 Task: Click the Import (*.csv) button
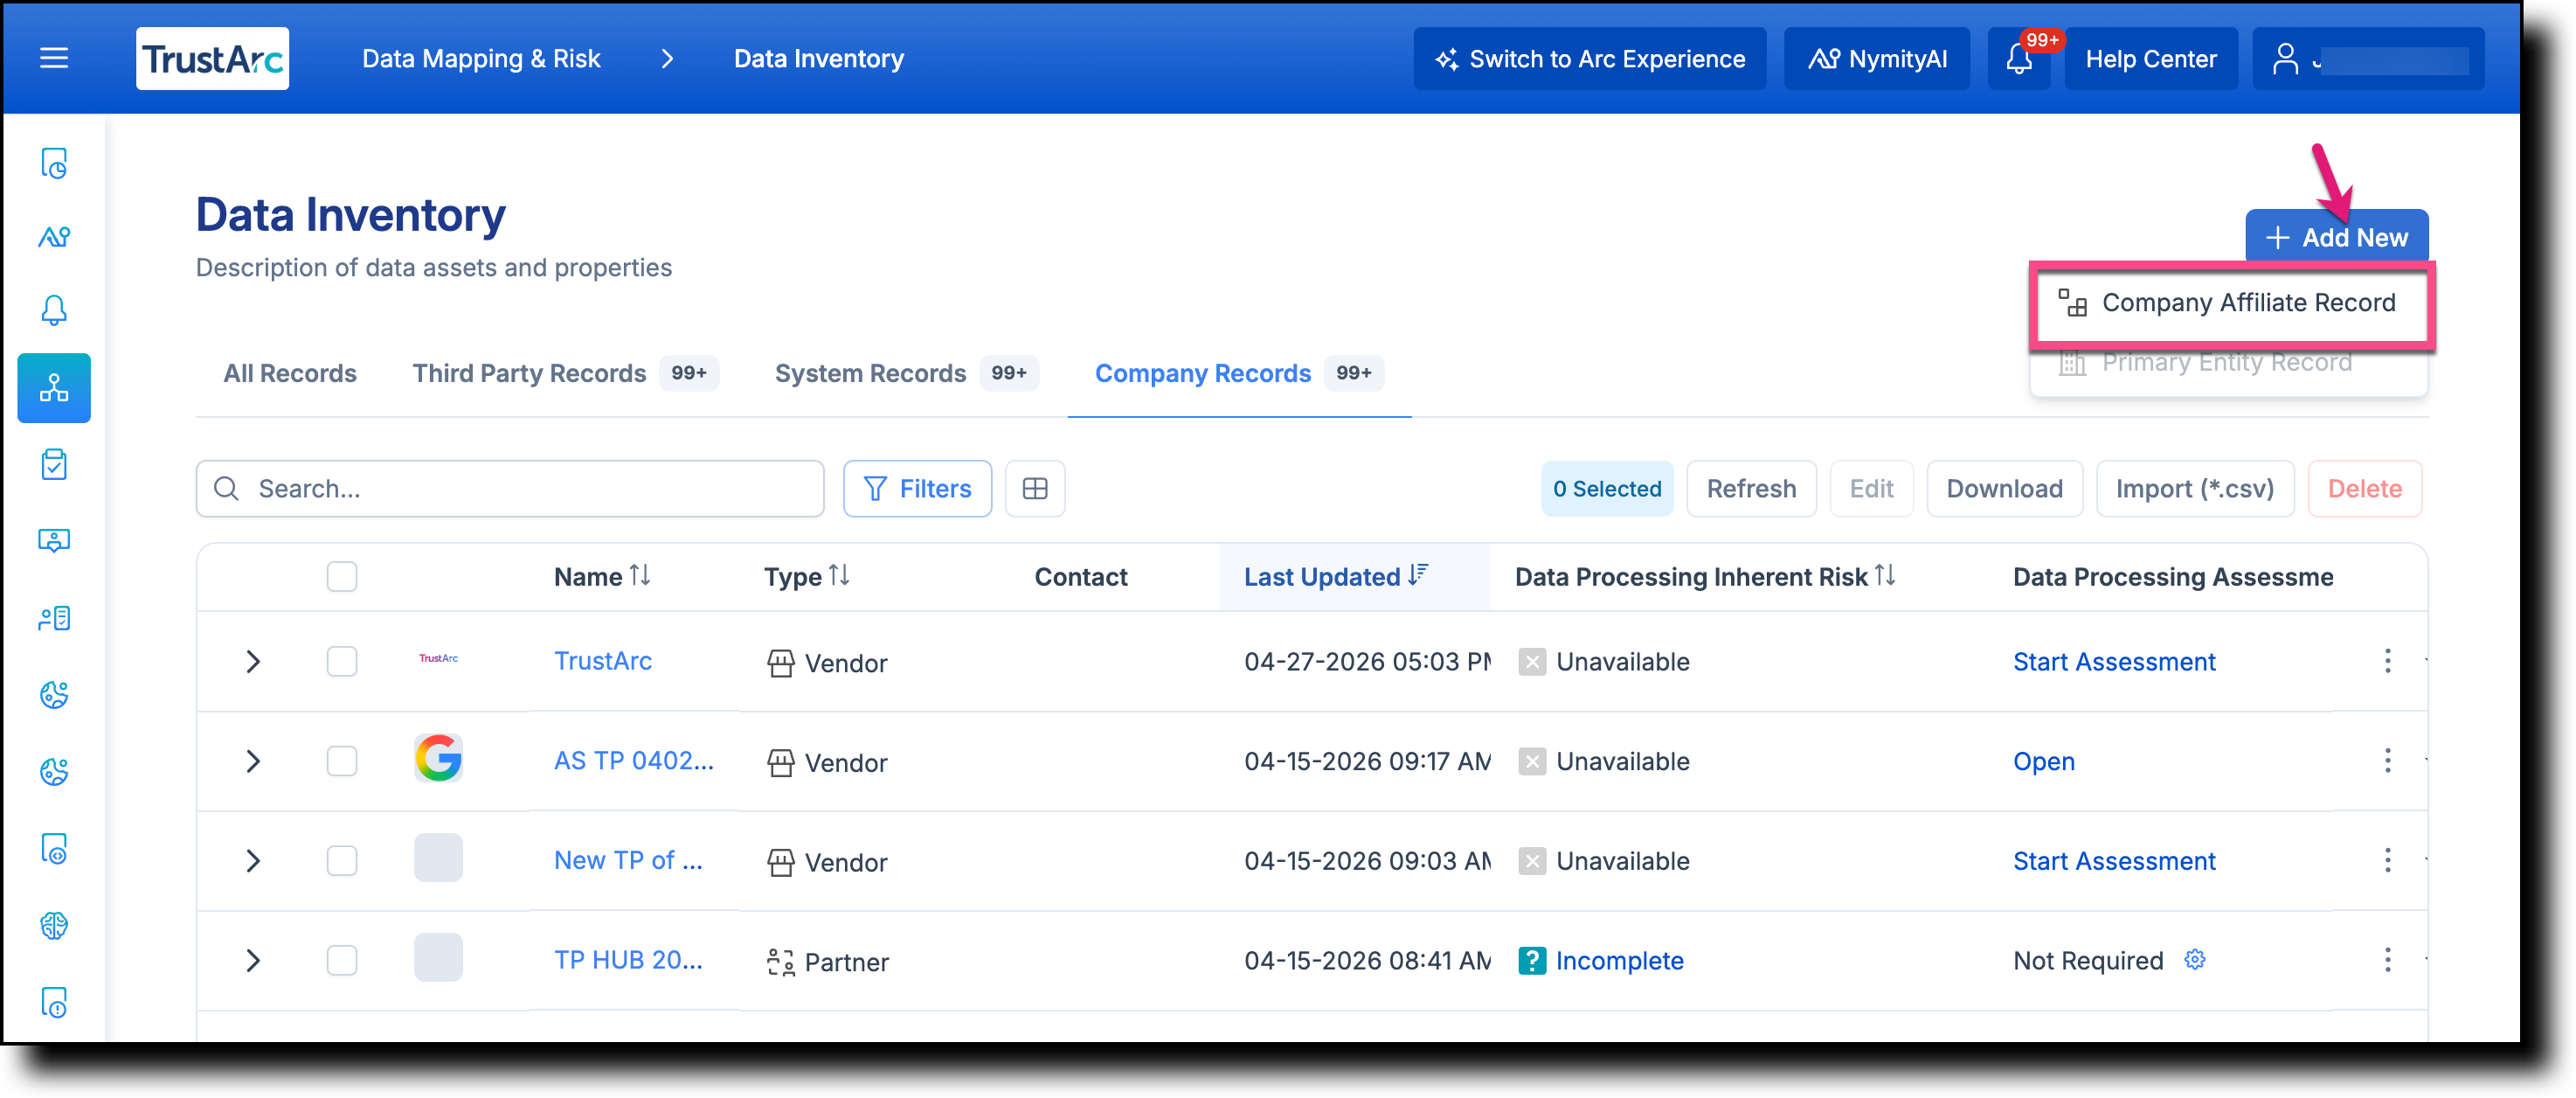(x=2194, y=488)
